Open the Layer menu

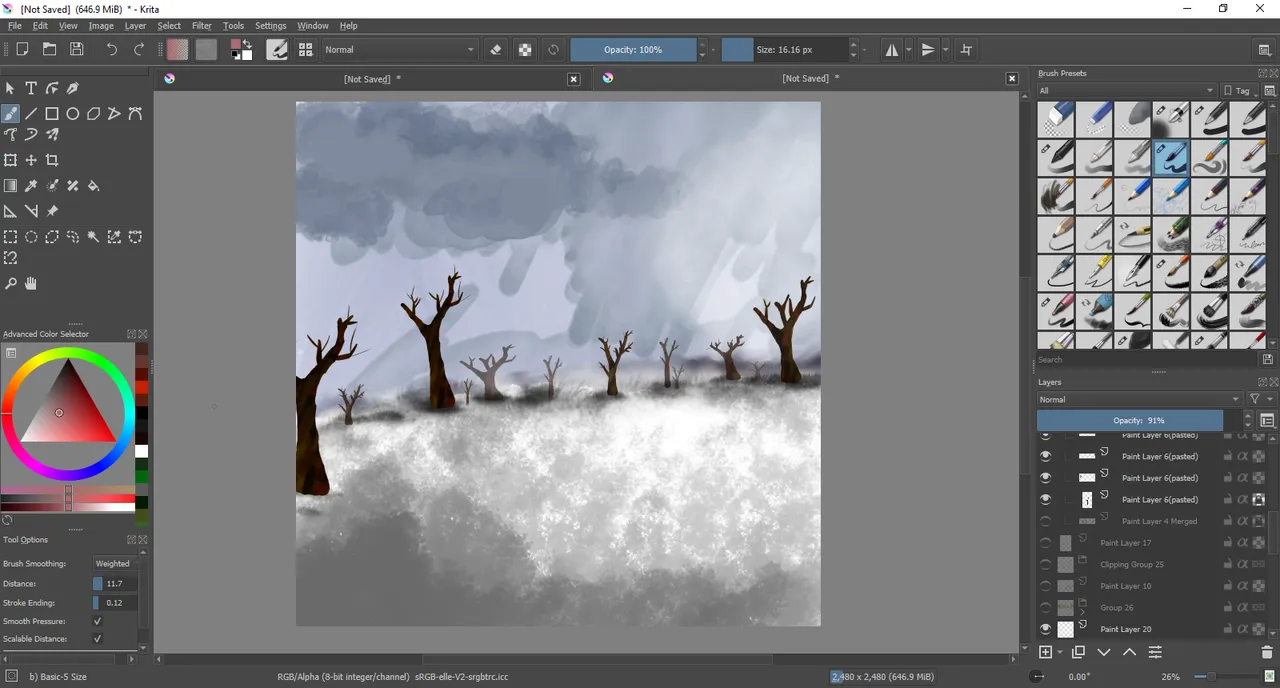(x=135, y=26)
